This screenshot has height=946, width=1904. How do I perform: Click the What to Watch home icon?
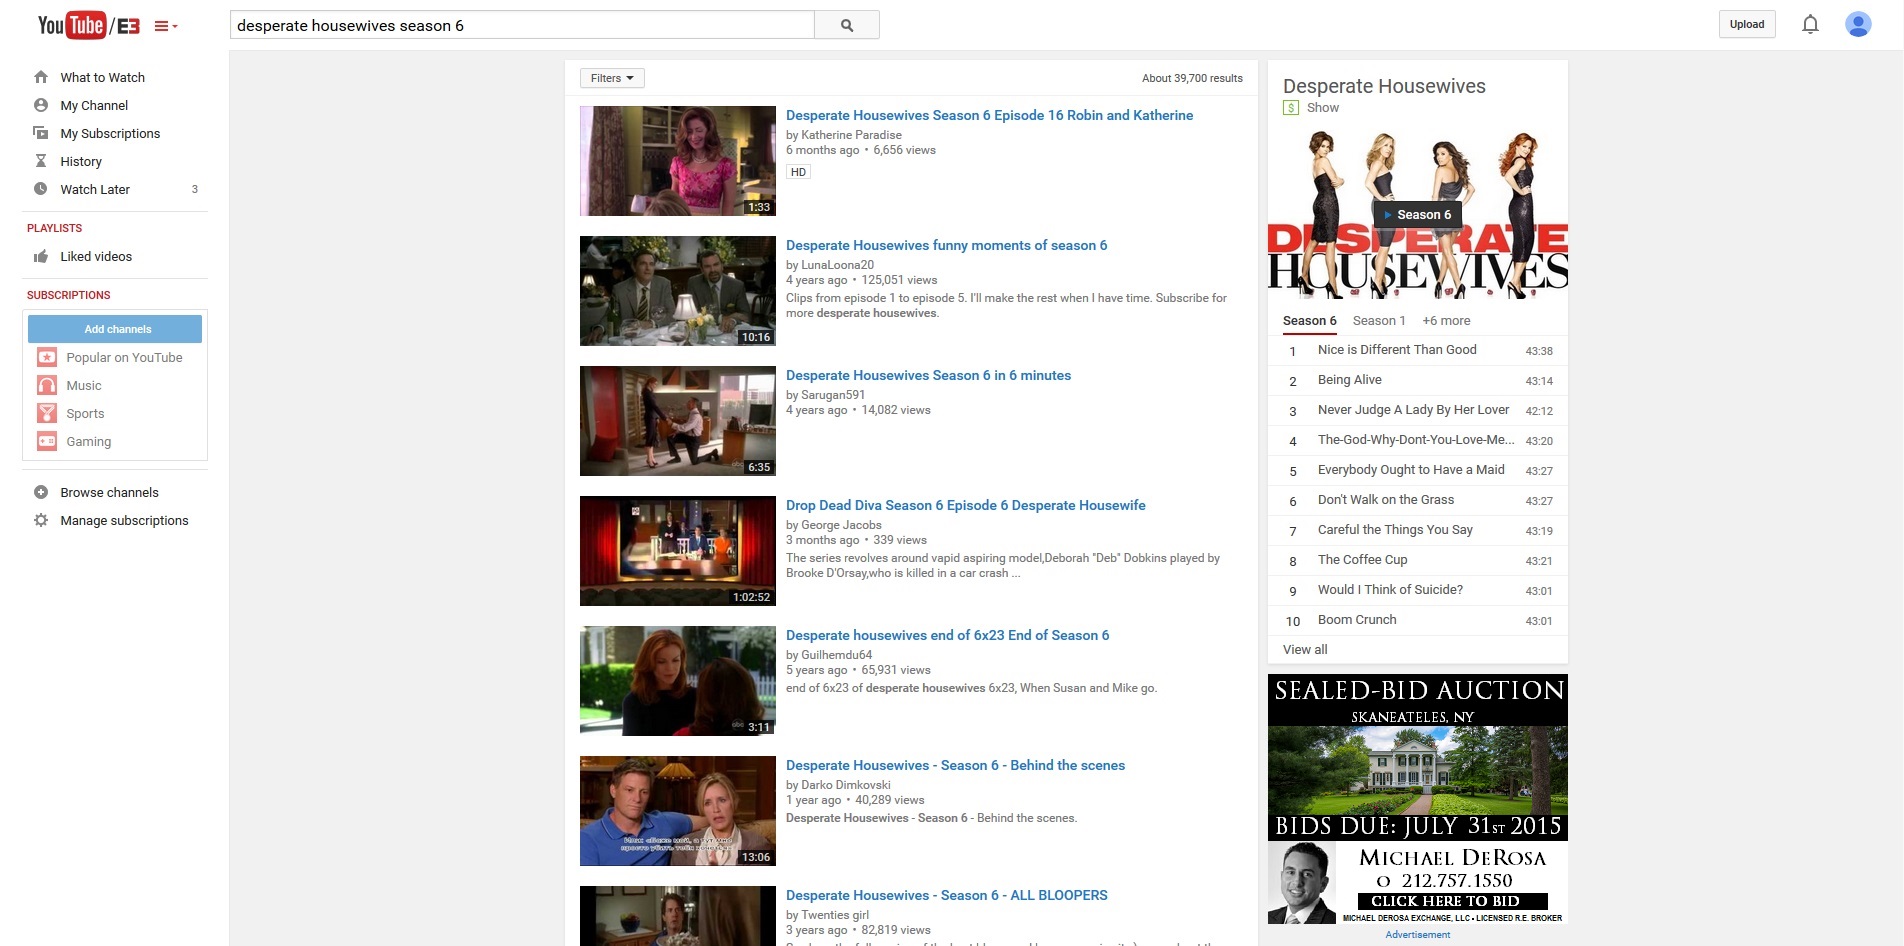coord(41,77)
